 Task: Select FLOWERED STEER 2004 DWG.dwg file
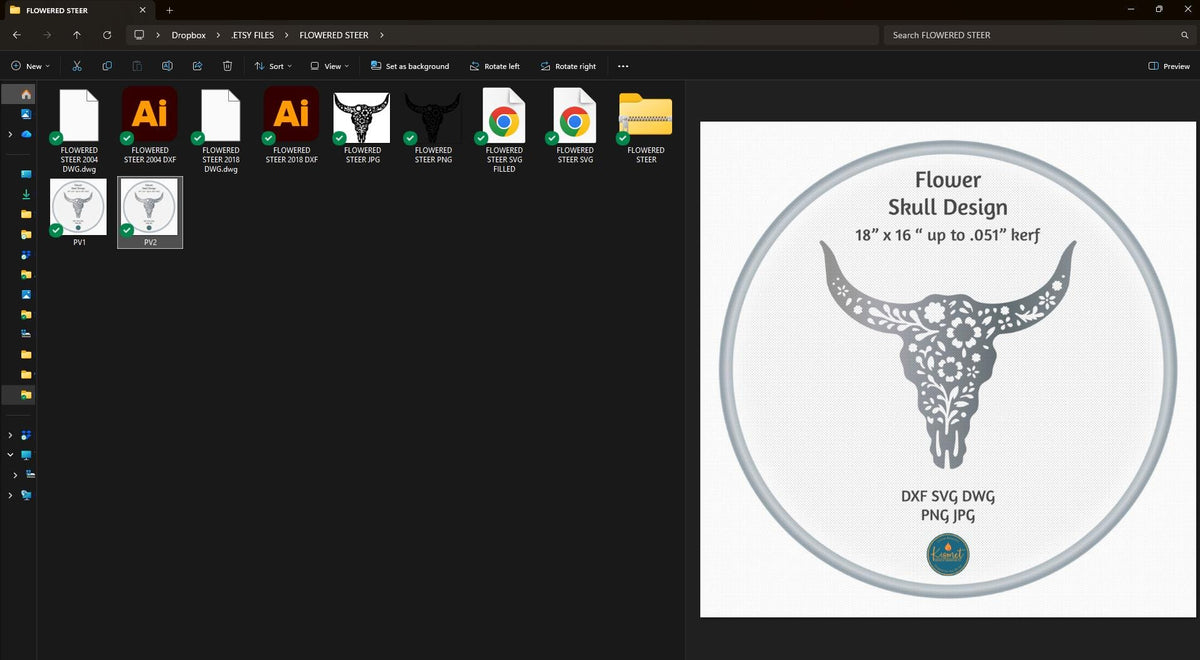pos(79,131)
